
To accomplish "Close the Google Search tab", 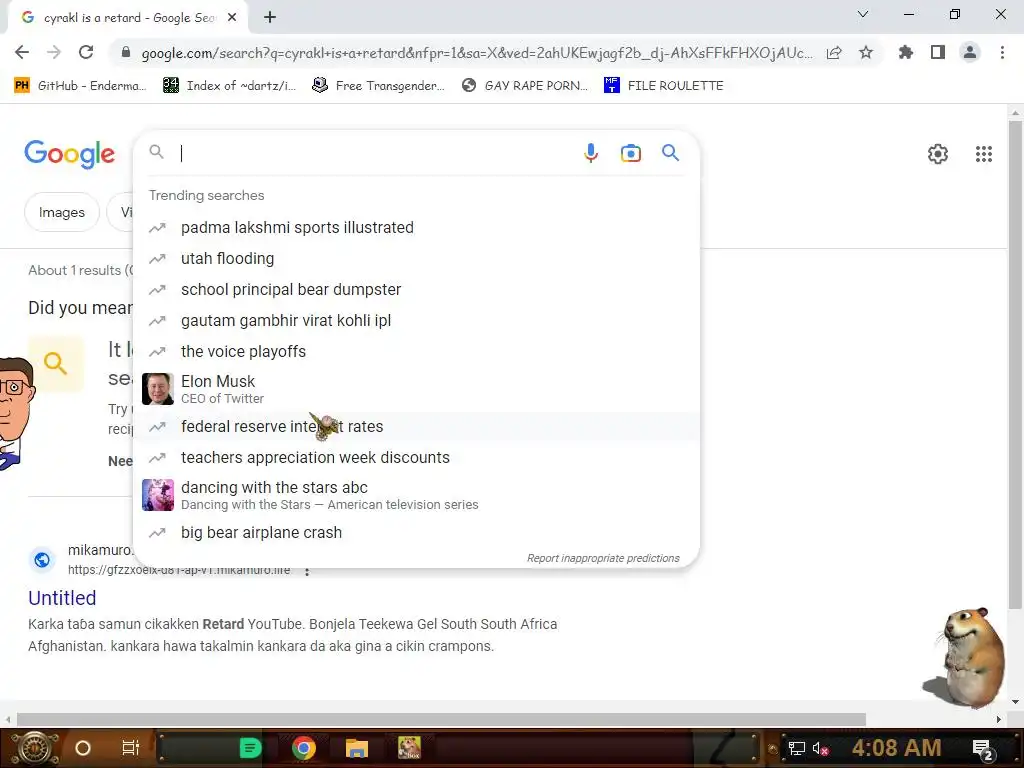I will click(232, 18).
